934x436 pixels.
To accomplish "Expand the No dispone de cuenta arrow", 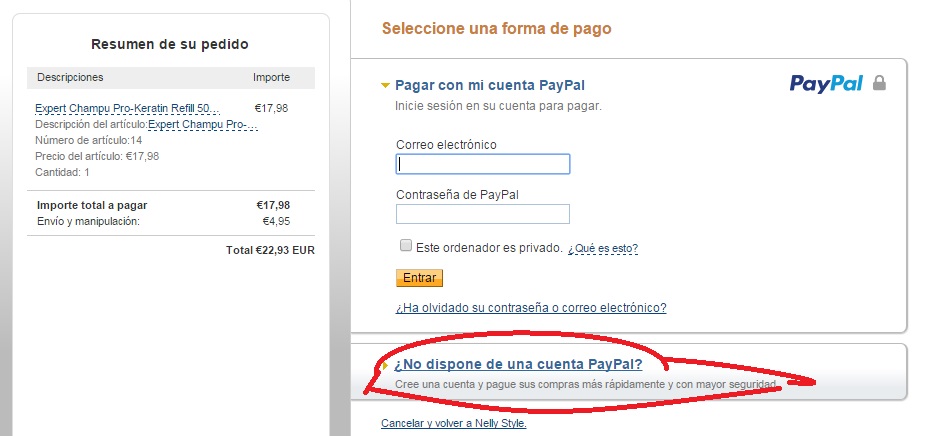I will 386,365.
